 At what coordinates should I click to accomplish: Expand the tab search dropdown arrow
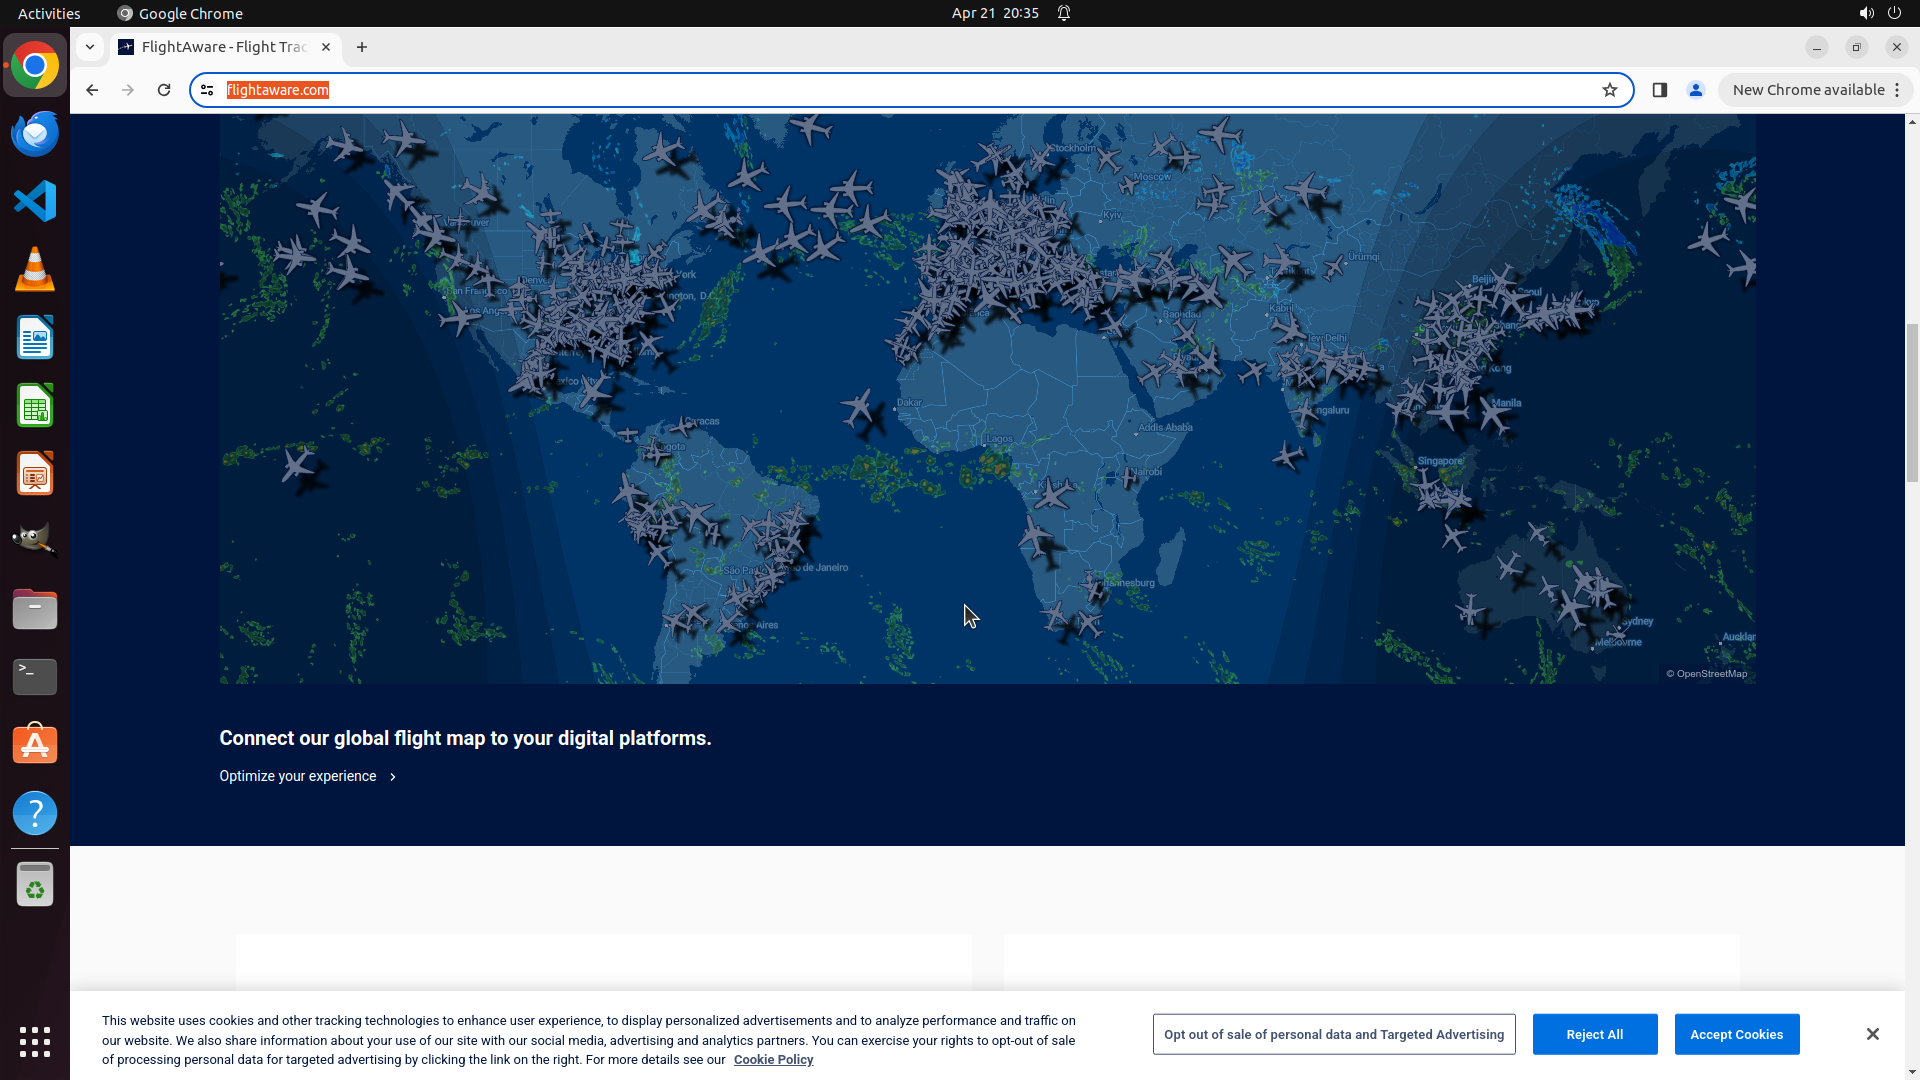coord(90,47)
